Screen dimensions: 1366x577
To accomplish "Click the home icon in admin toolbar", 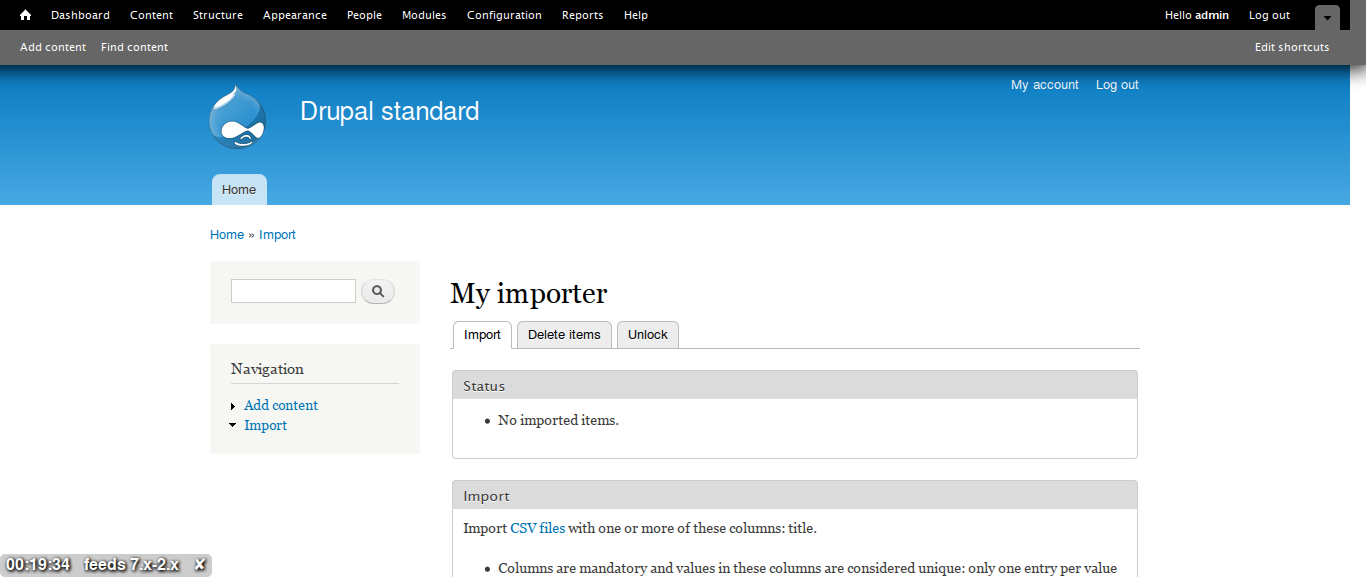I will click(x=25, y=15).
